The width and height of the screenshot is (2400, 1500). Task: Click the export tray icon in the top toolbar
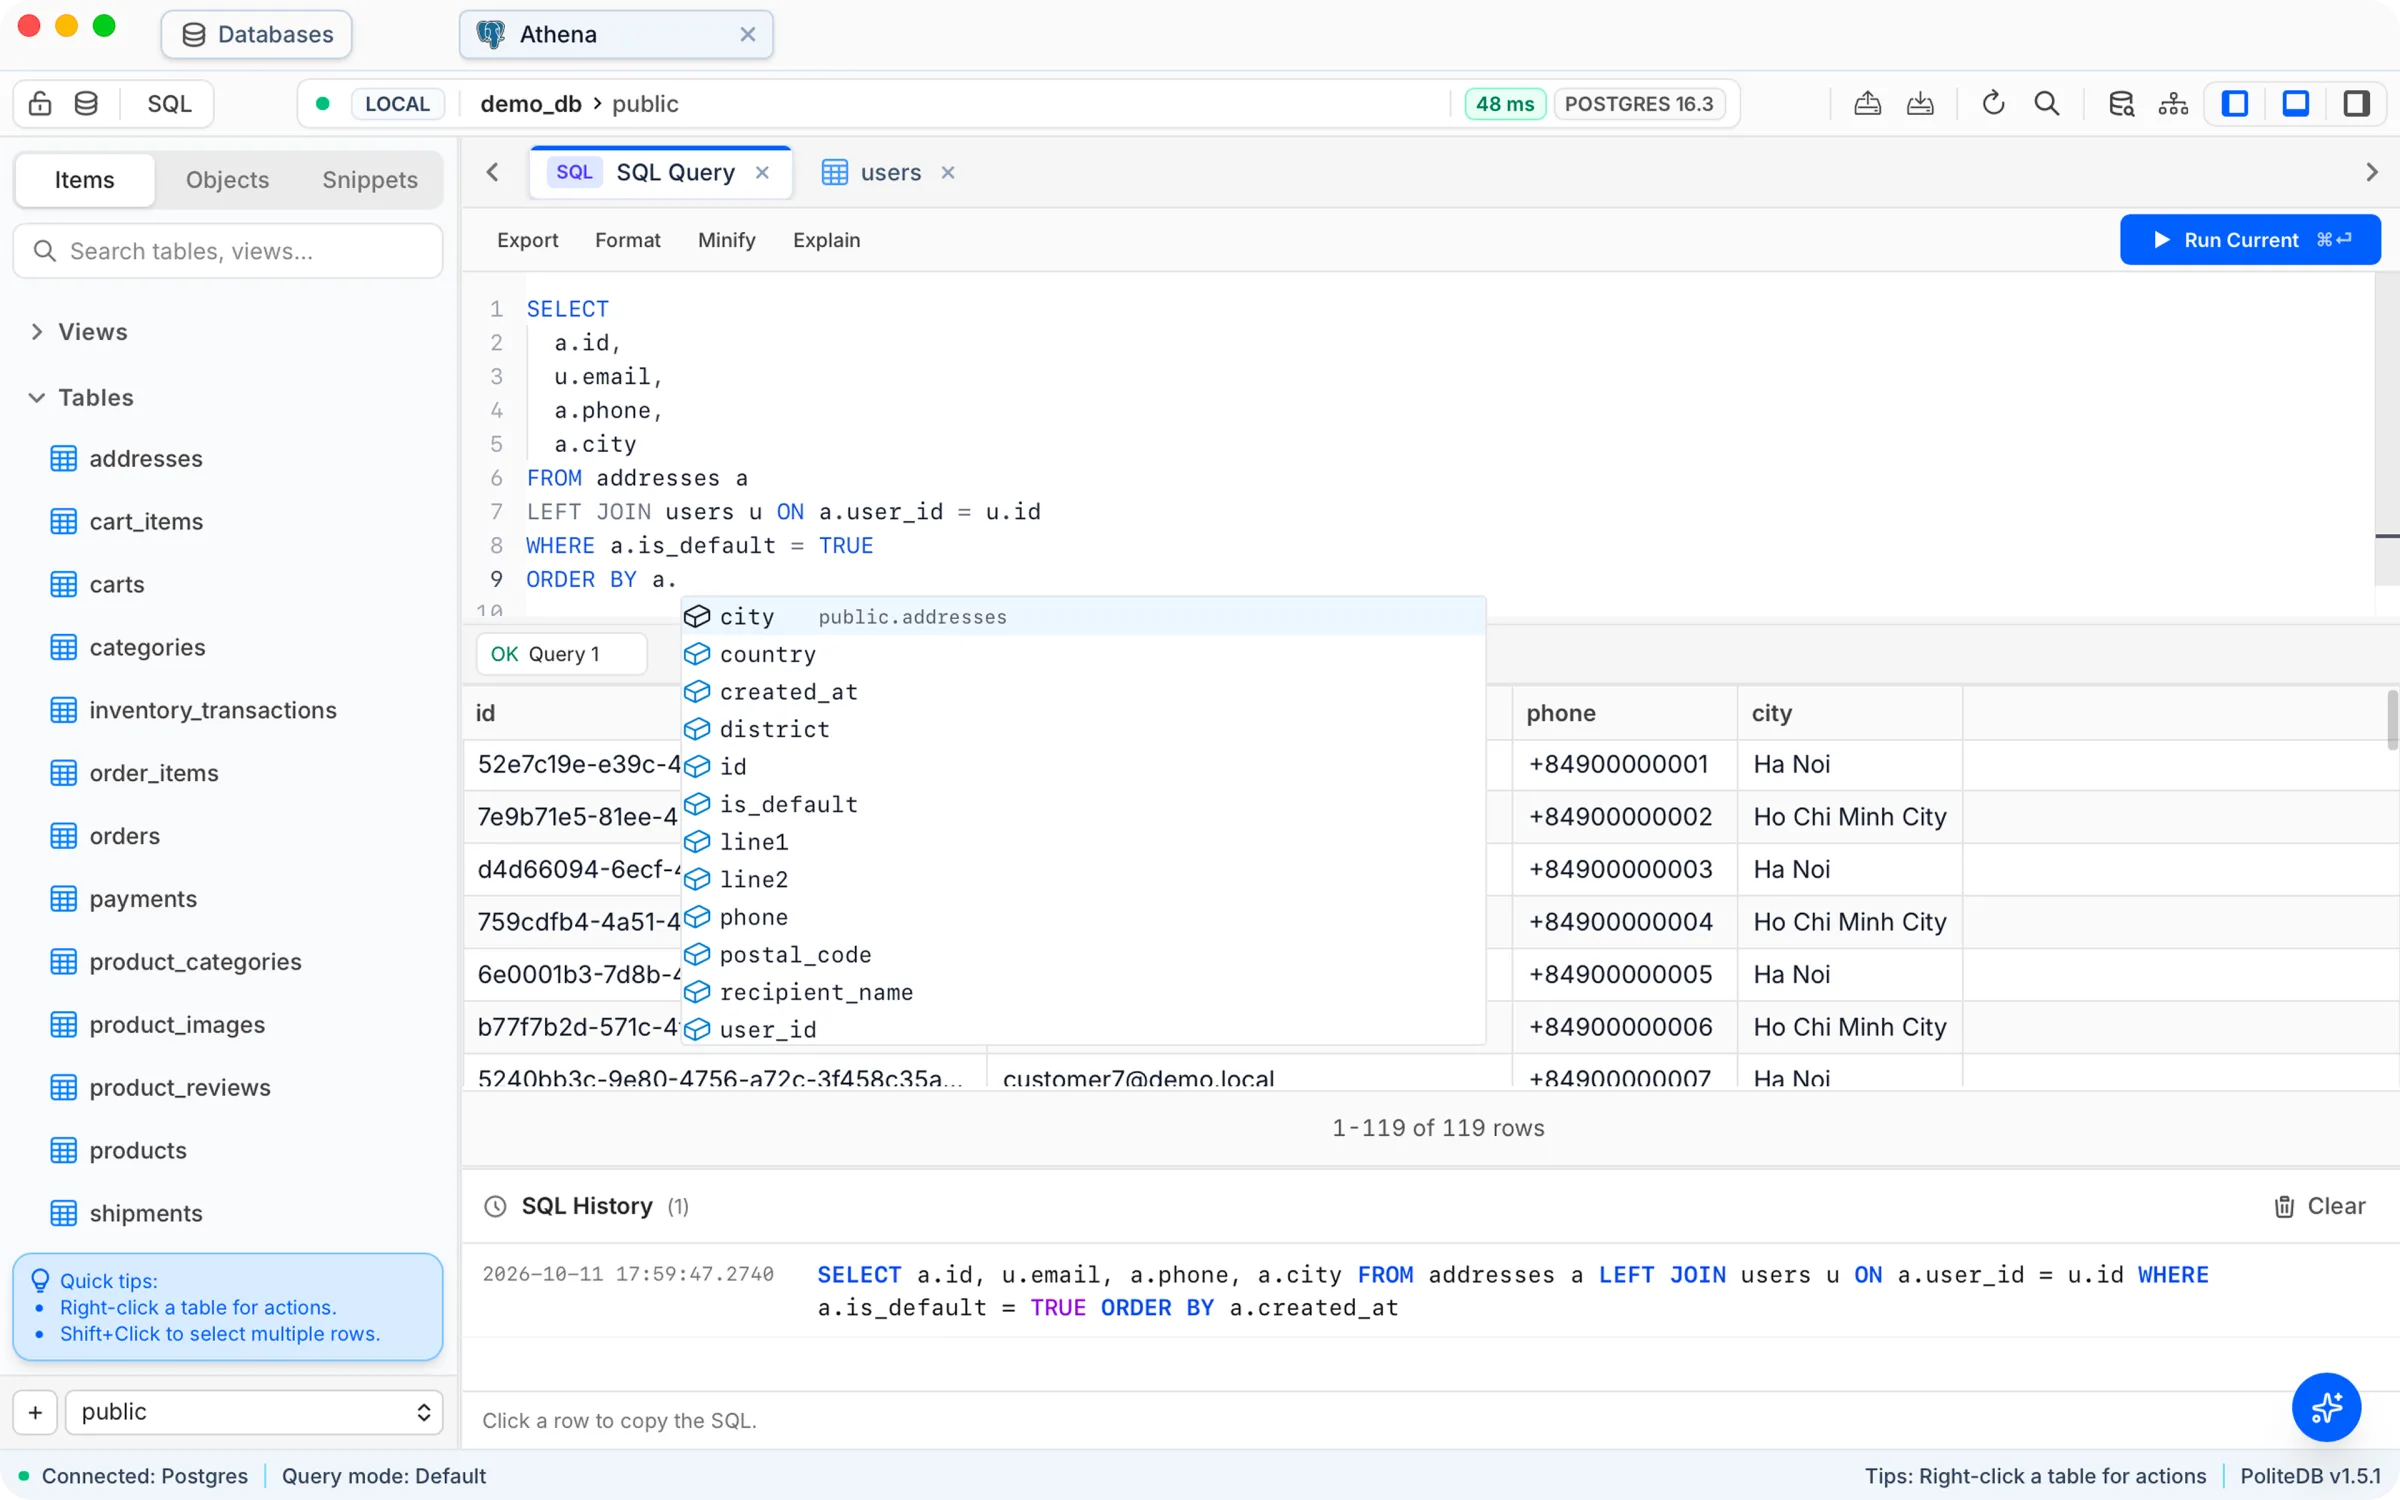[1867, 104]
